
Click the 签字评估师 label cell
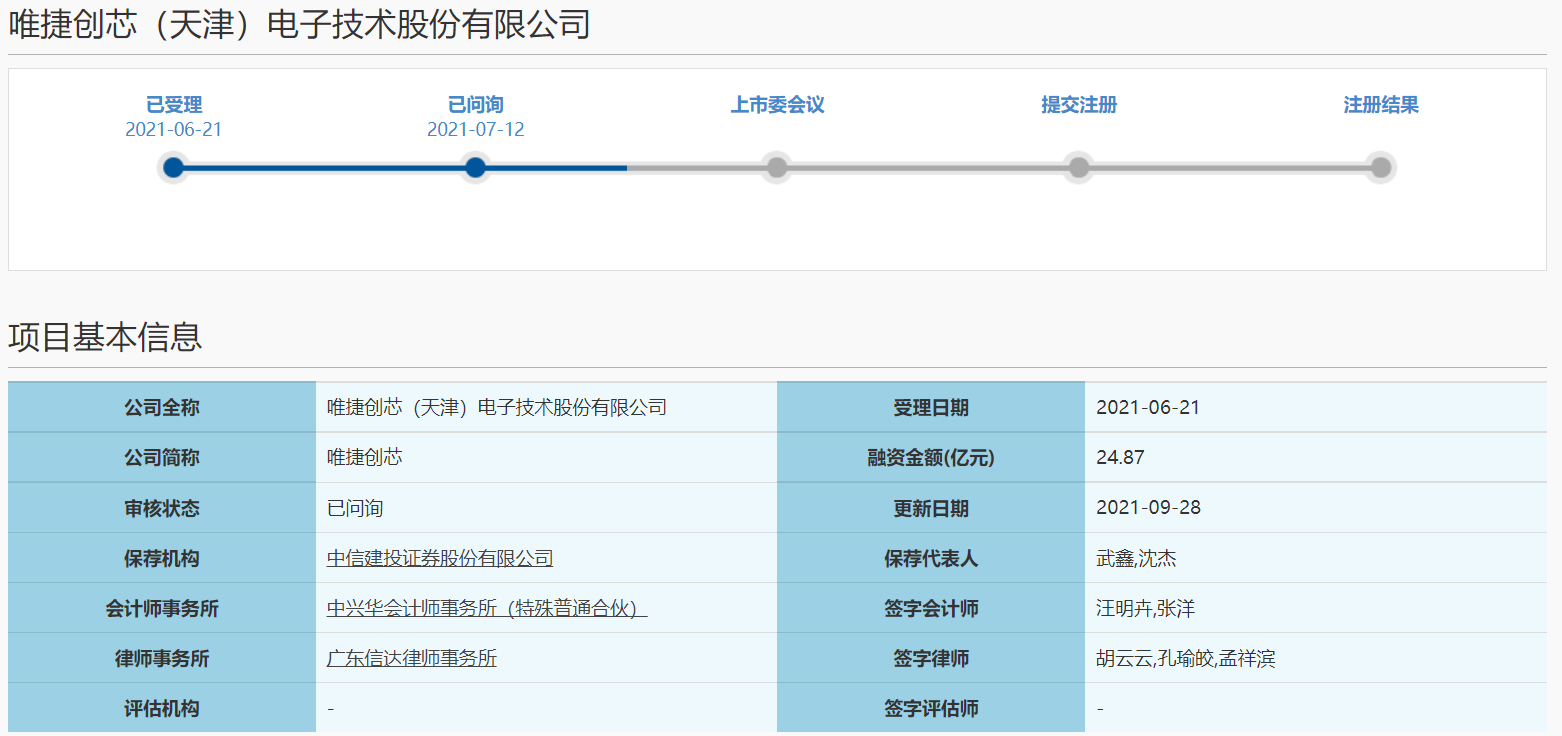[931, 708]
